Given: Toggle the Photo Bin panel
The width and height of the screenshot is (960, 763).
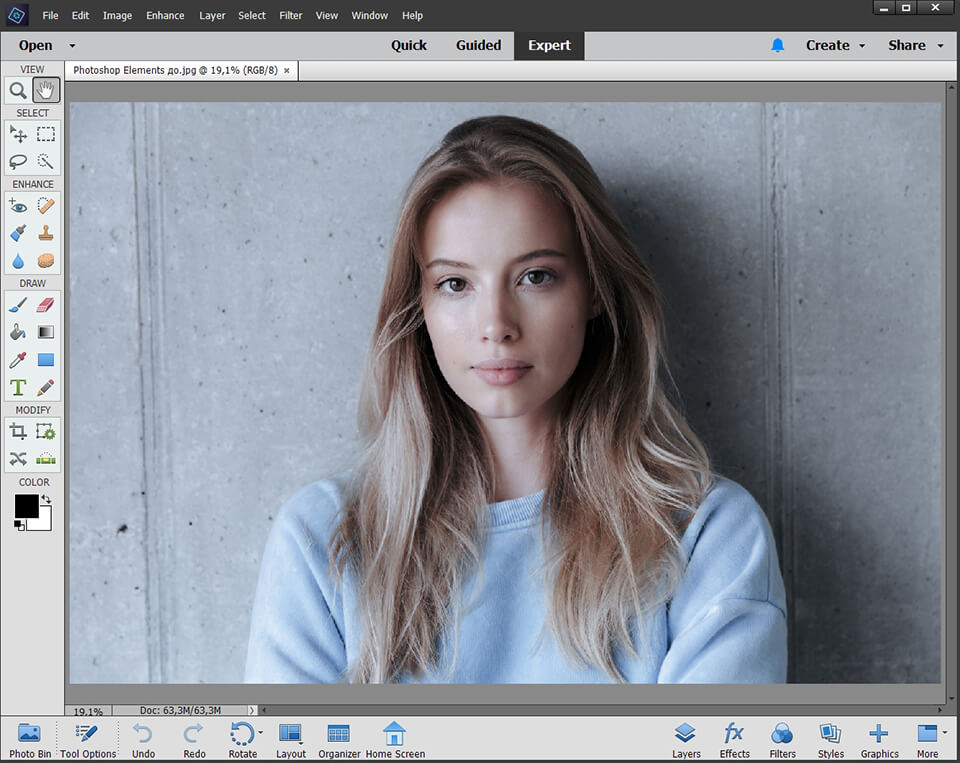Looking at the screenshot, I should pos(29,740).
